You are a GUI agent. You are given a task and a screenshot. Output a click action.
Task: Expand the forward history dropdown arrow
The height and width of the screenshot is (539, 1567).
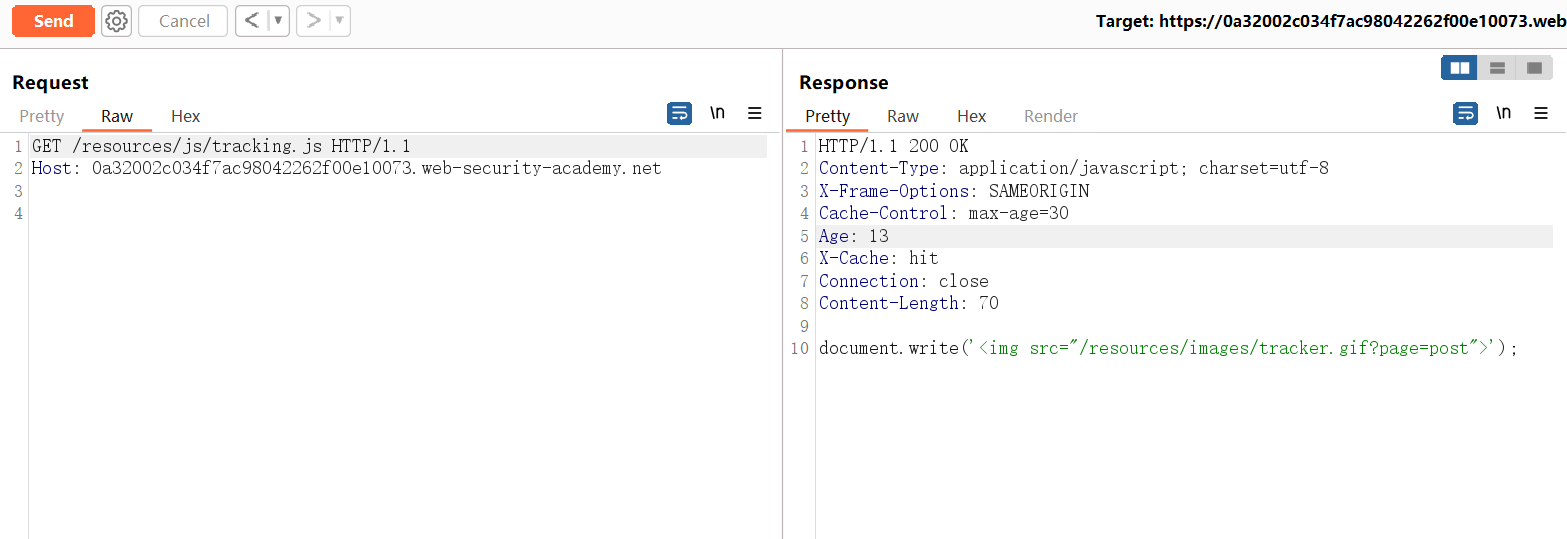339,21
